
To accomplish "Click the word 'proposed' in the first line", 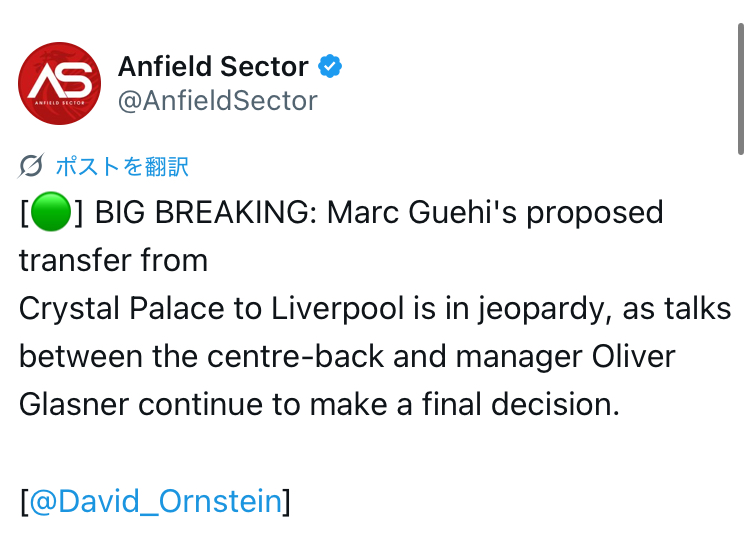I will tap(595, 212).
